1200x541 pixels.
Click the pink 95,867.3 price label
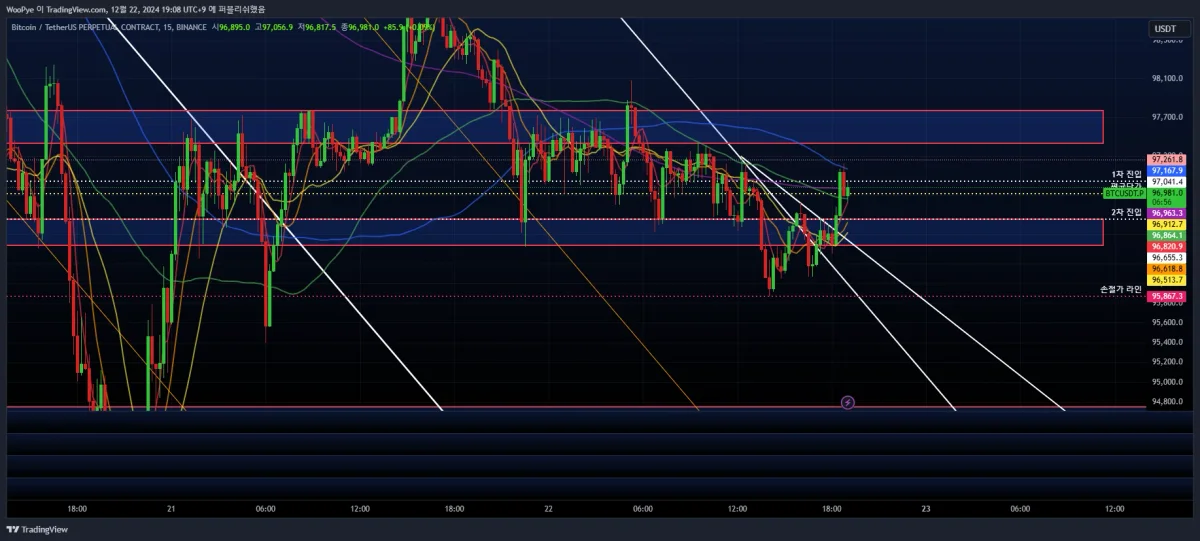(1167, 297)
